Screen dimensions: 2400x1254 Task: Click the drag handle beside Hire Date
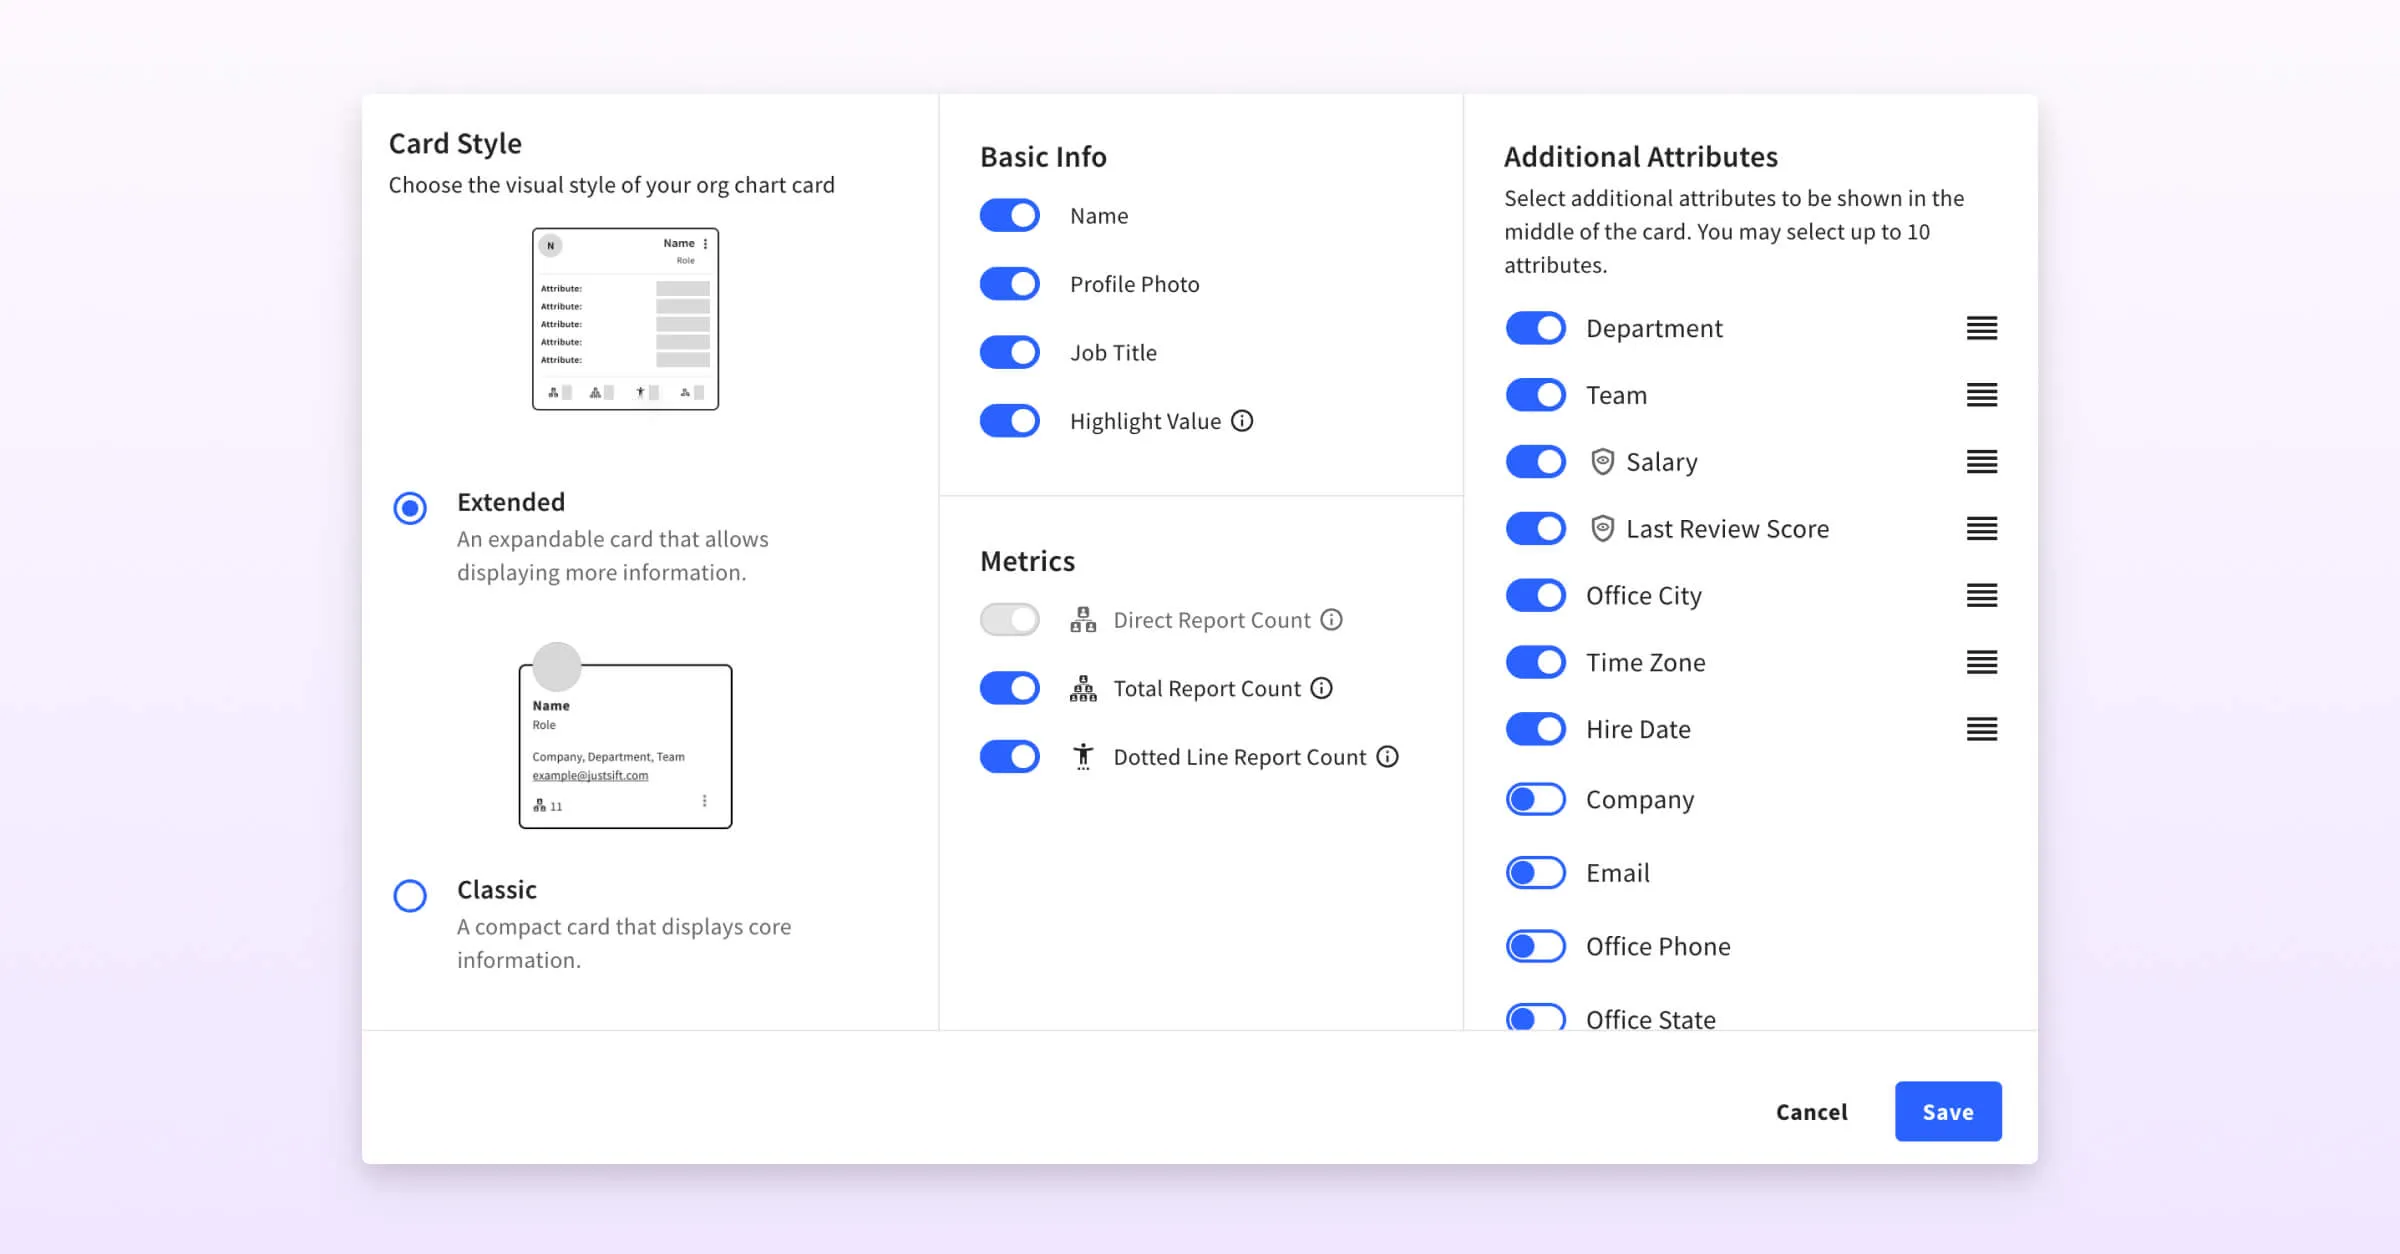tap(1981, 729)
